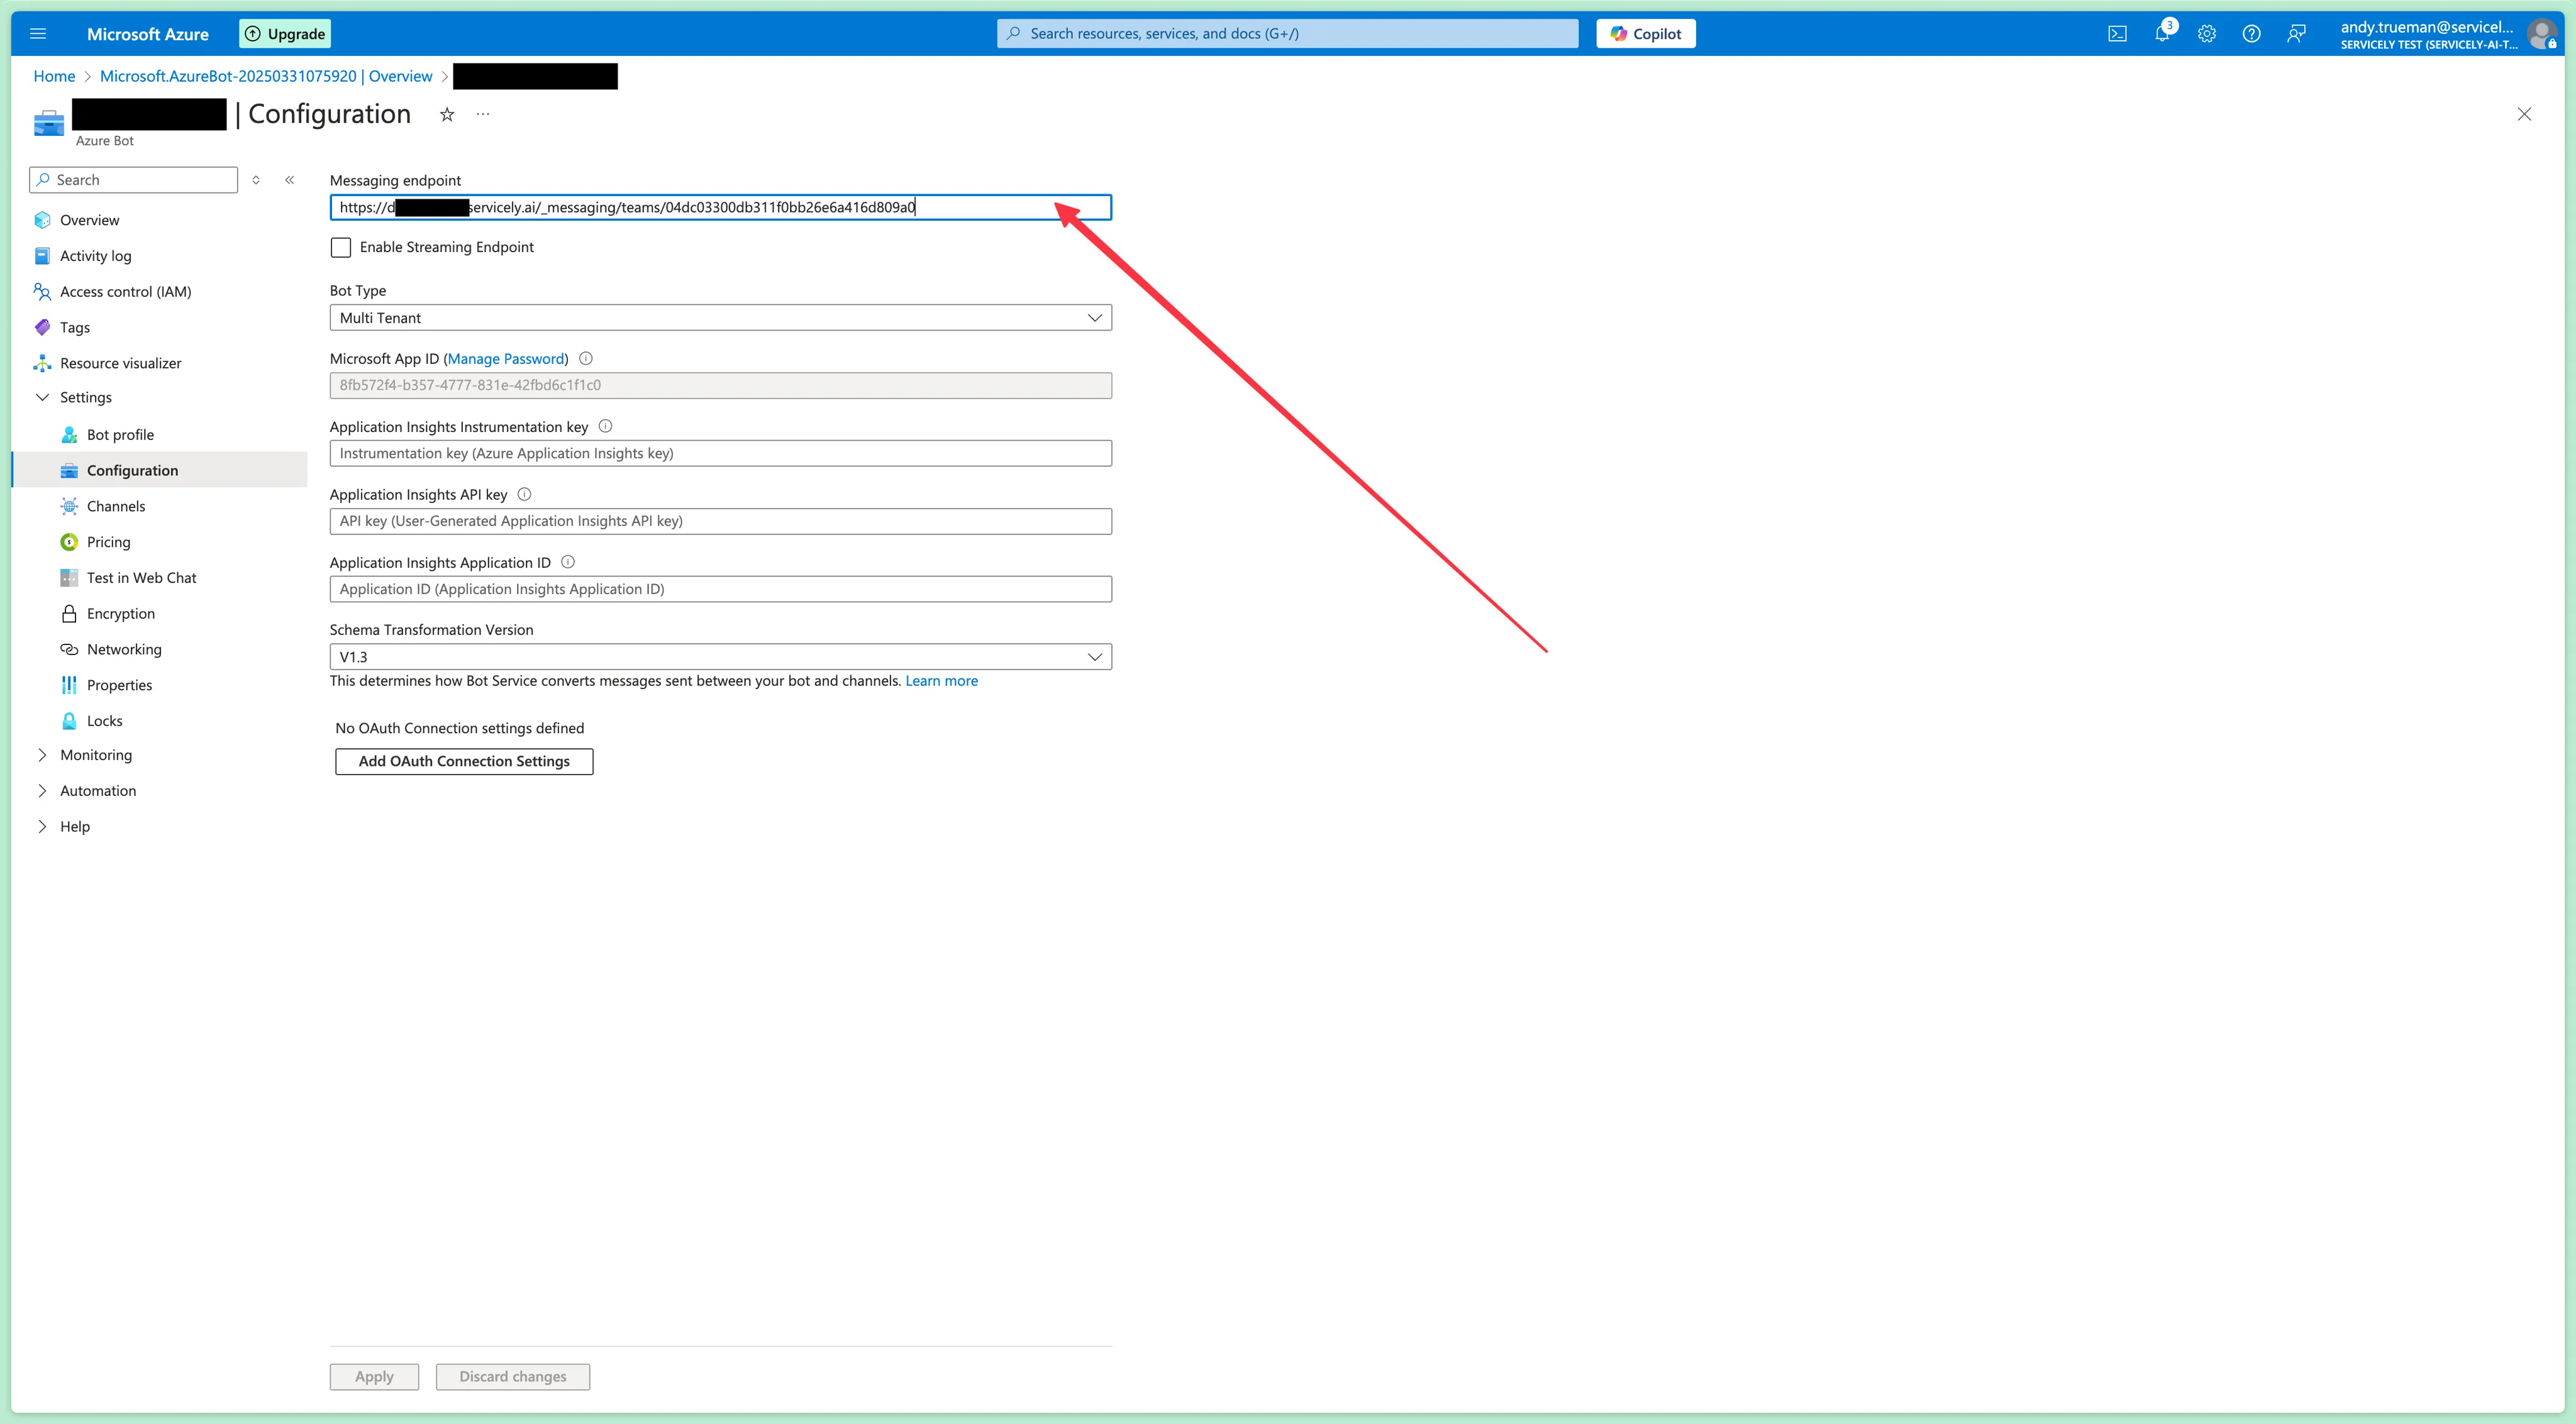Collapse the resource sidebar with double chevron
Image resolution: width=2576 pixels, height=1424 pixels.
290,180
